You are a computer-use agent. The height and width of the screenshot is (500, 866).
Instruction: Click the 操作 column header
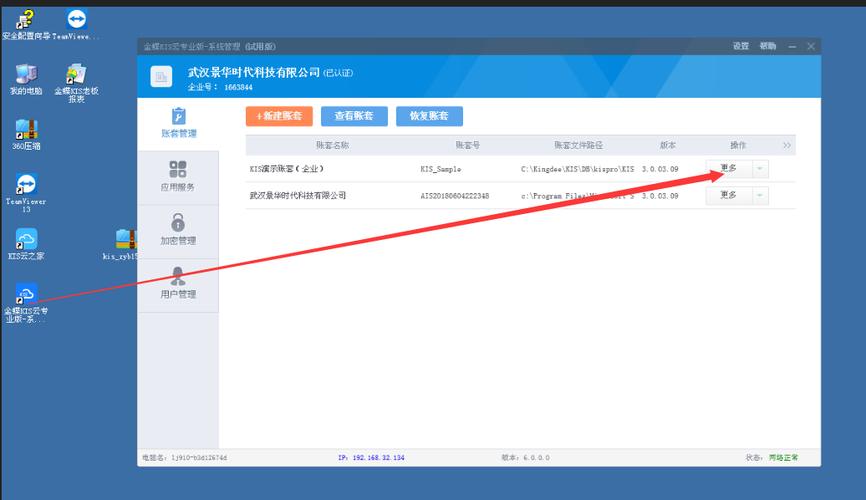coord(738,145)
